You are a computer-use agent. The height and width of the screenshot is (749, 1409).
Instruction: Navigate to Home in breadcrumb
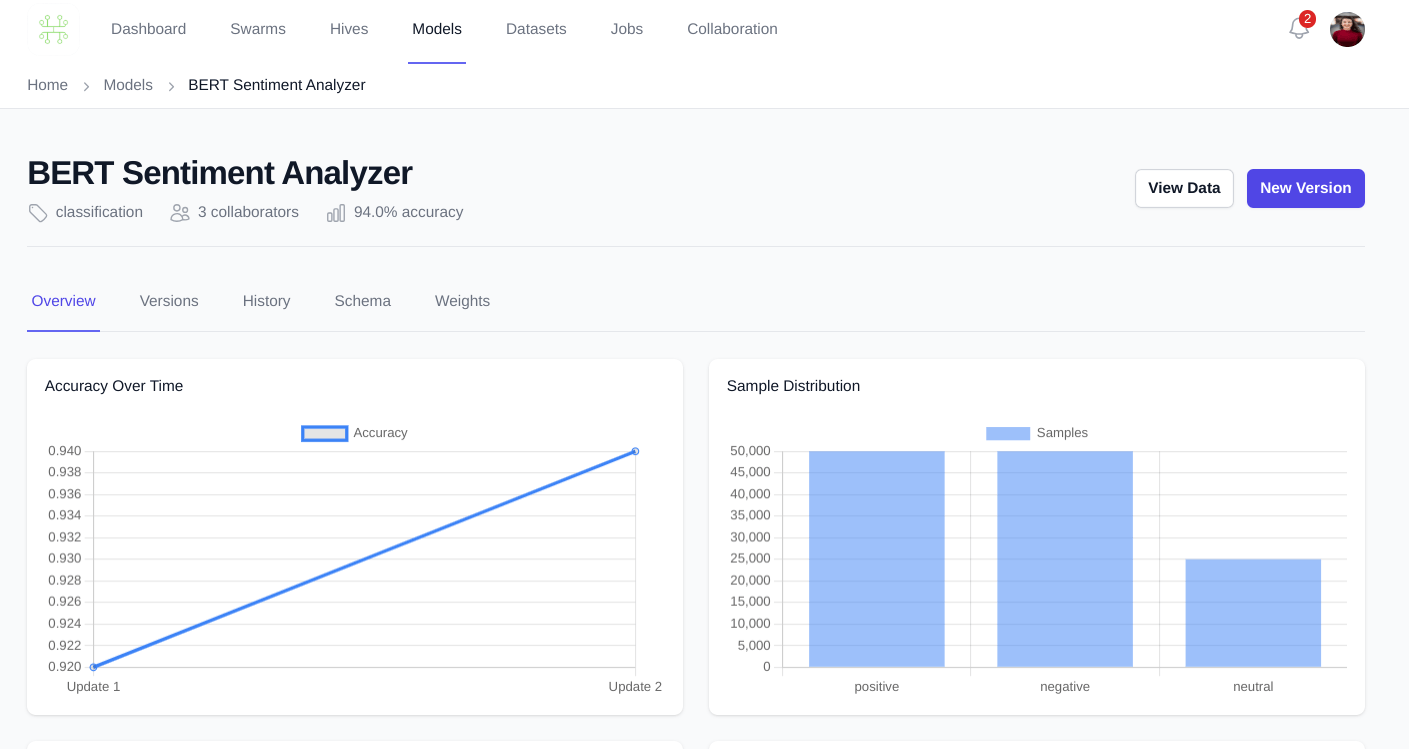tap(47, 85)
